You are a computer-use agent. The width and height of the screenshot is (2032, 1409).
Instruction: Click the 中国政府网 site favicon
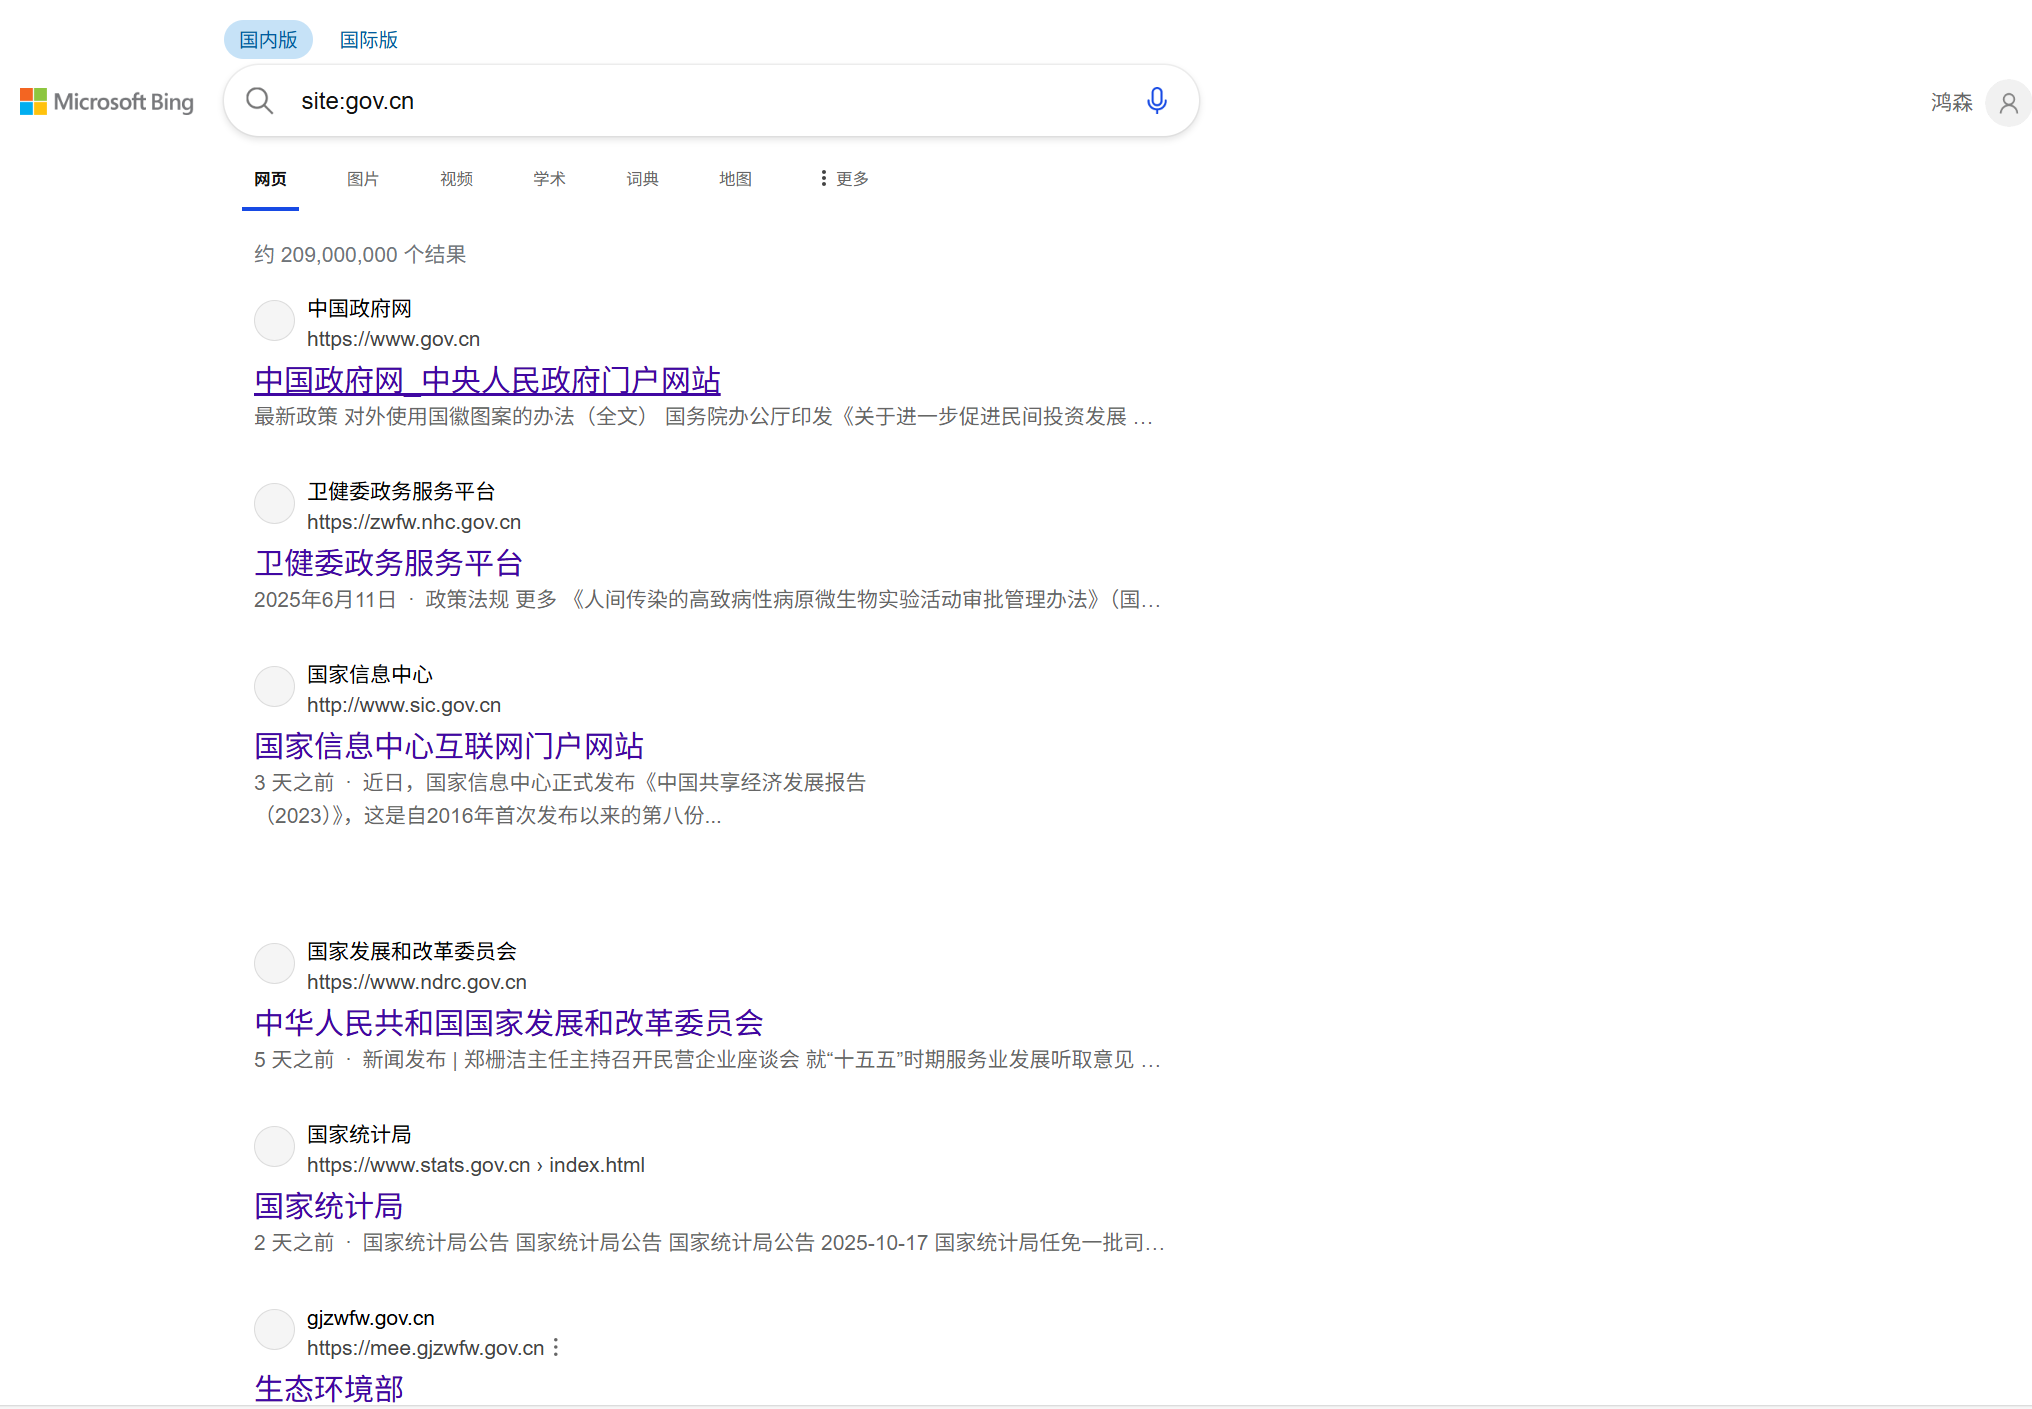click(273, 320)
